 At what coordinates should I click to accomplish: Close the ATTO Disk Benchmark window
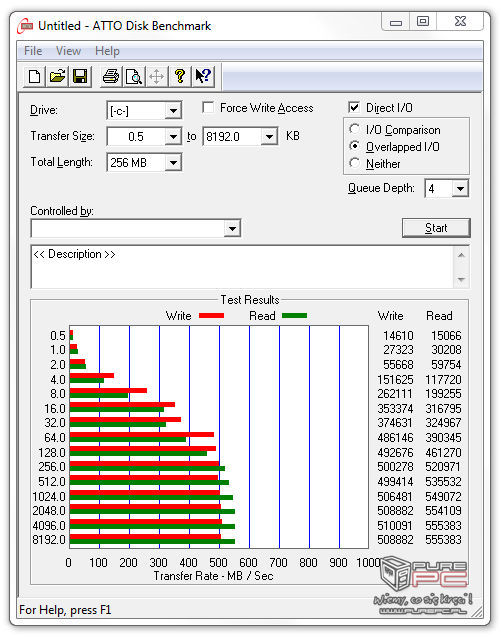(460, 22)
